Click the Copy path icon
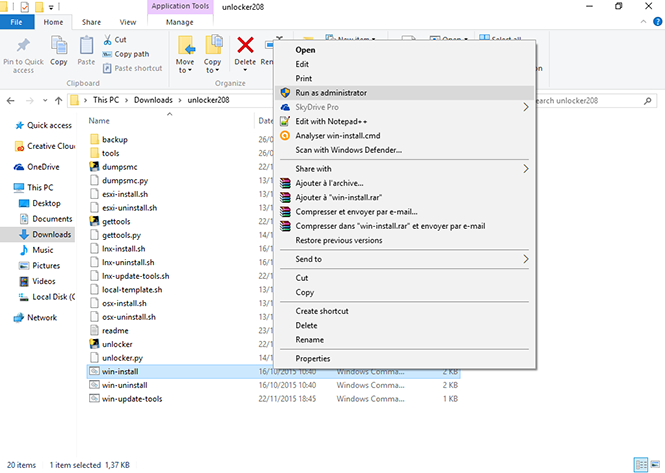The width and height of the screenshot is (665, 473). pyautogui.click(x=107, y=54)
